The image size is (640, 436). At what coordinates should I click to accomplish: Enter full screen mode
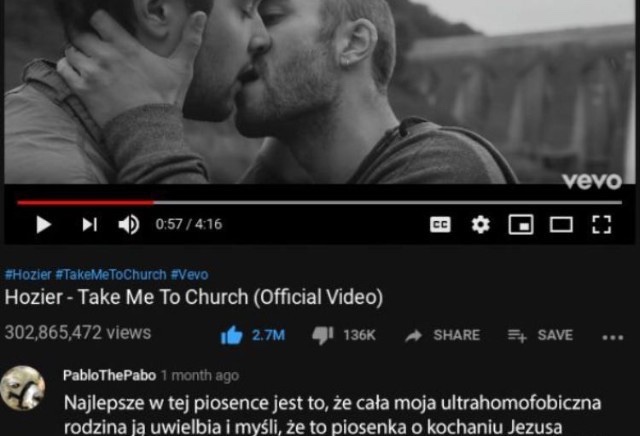pos(602,225)
